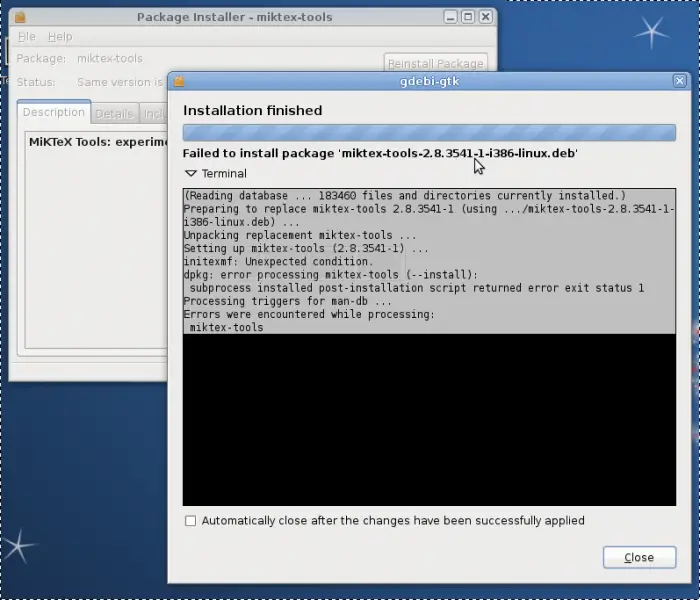Minimize the Package Installer window

[450, 17]
